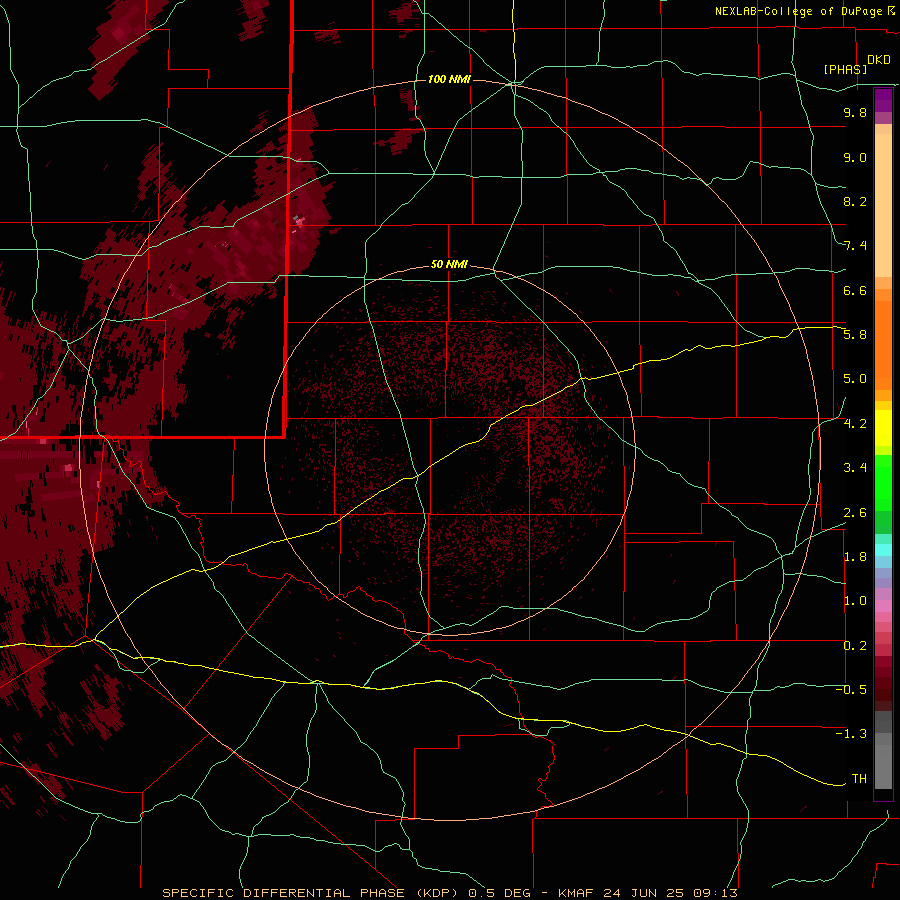900x900 pixels.
Task: Click the 1.0 value on the color scale
Action: pyautogui.click(x=855, y=601)
